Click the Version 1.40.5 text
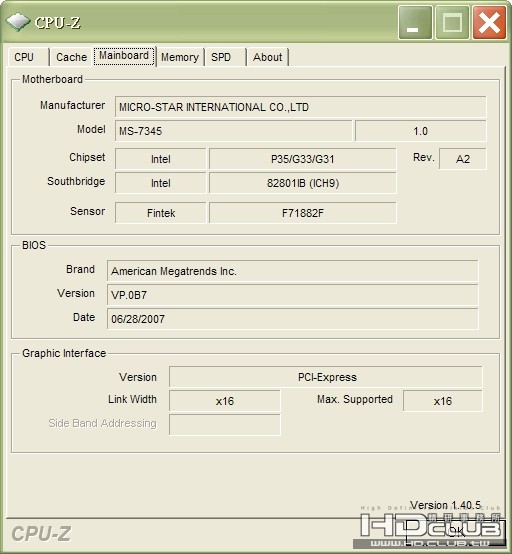This screenshot has width=512, height=554. 445,505
